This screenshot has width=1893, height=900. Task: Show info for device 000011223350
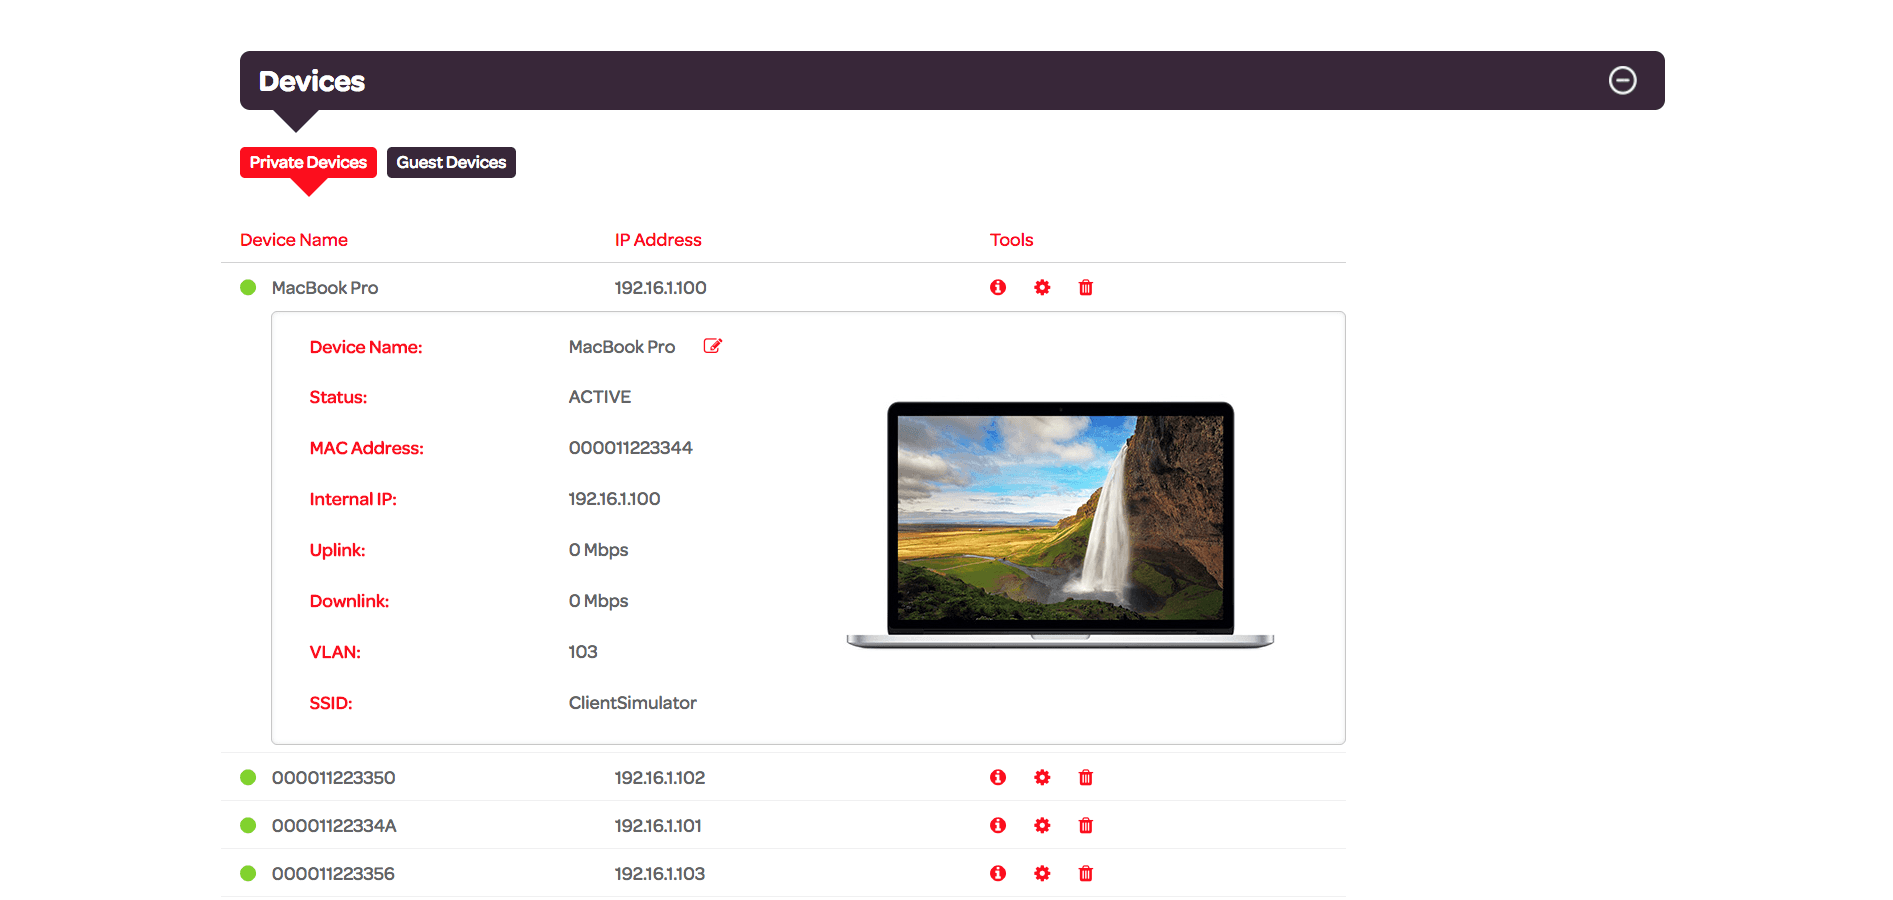tap(997, 777)
